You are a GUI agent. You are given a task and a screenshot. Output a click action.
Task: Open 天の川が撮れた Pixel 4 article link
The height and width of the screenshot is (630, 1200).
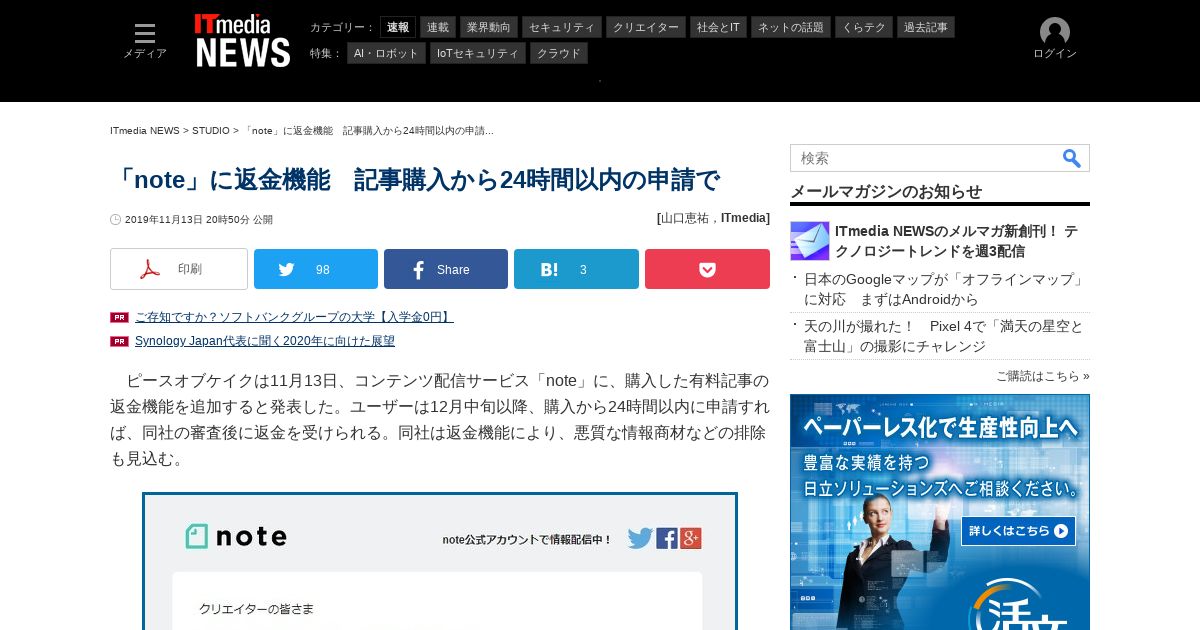click(945, 336)
